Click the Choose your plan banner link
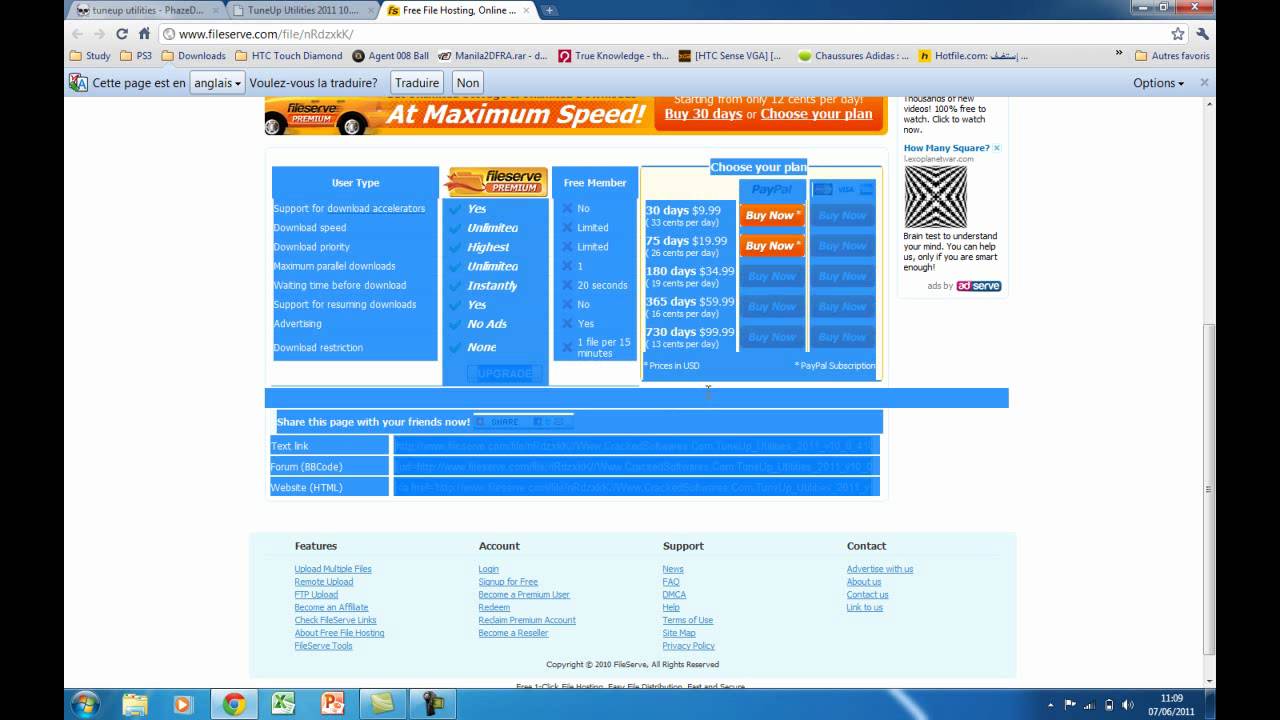 coord(816,114)
